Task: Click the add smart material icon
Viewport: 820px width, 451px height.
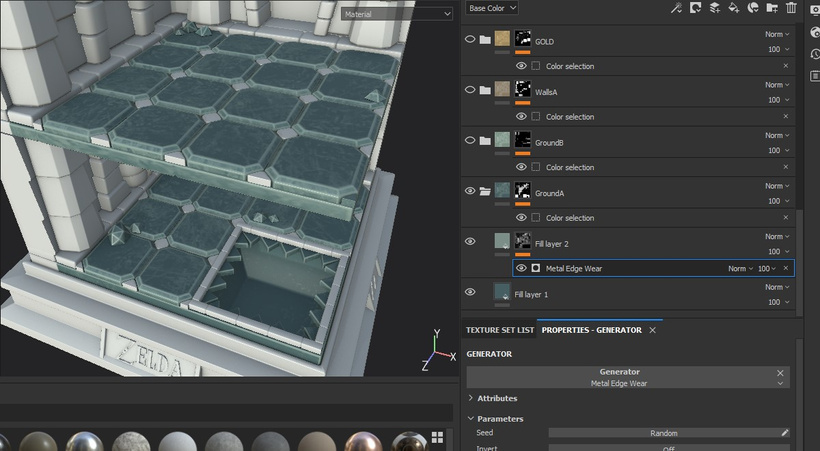Action: pos(753,8)
